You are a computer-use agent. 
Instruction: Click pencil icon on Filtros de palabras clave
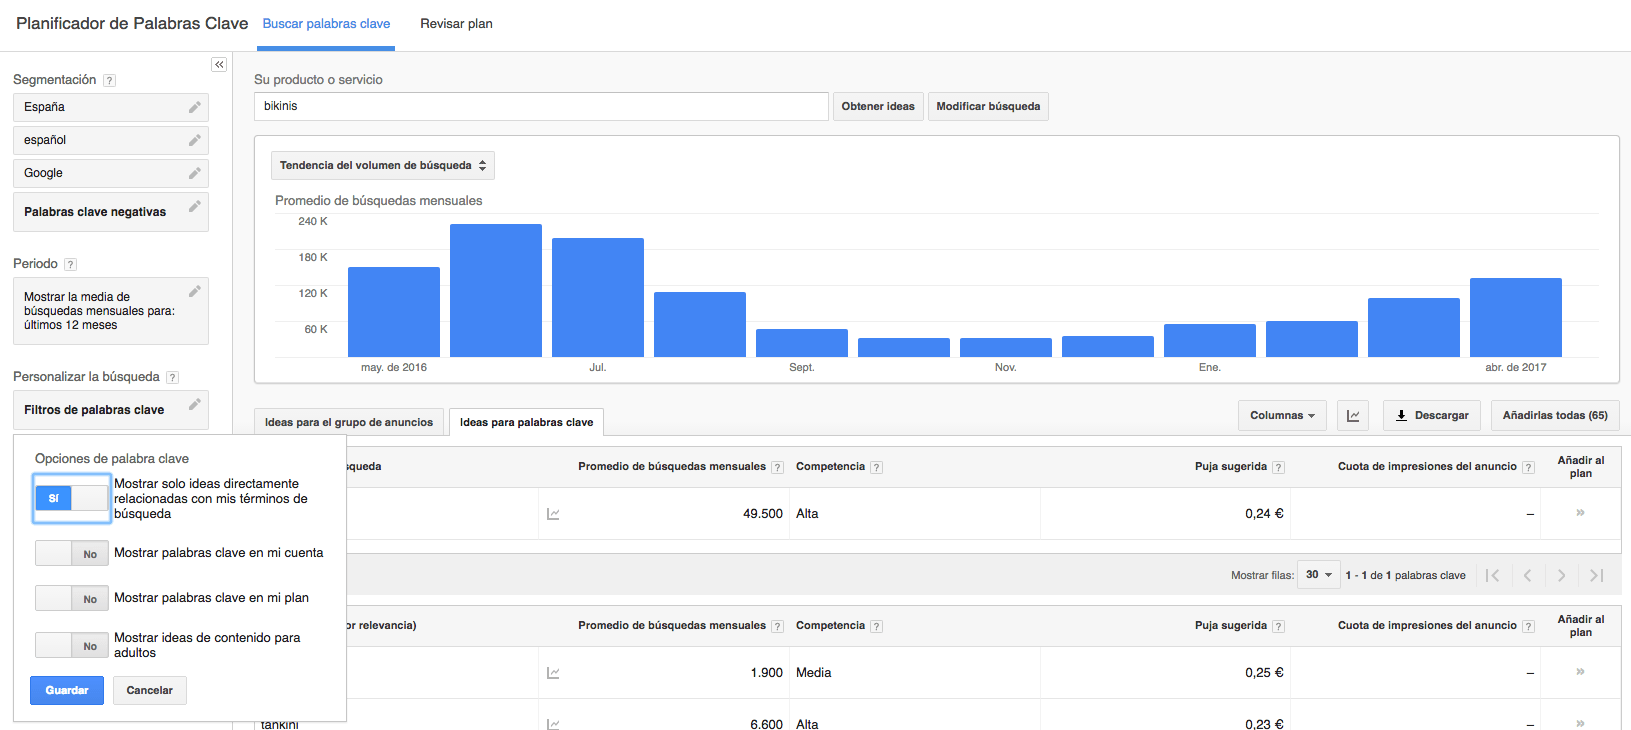[195, 404]
